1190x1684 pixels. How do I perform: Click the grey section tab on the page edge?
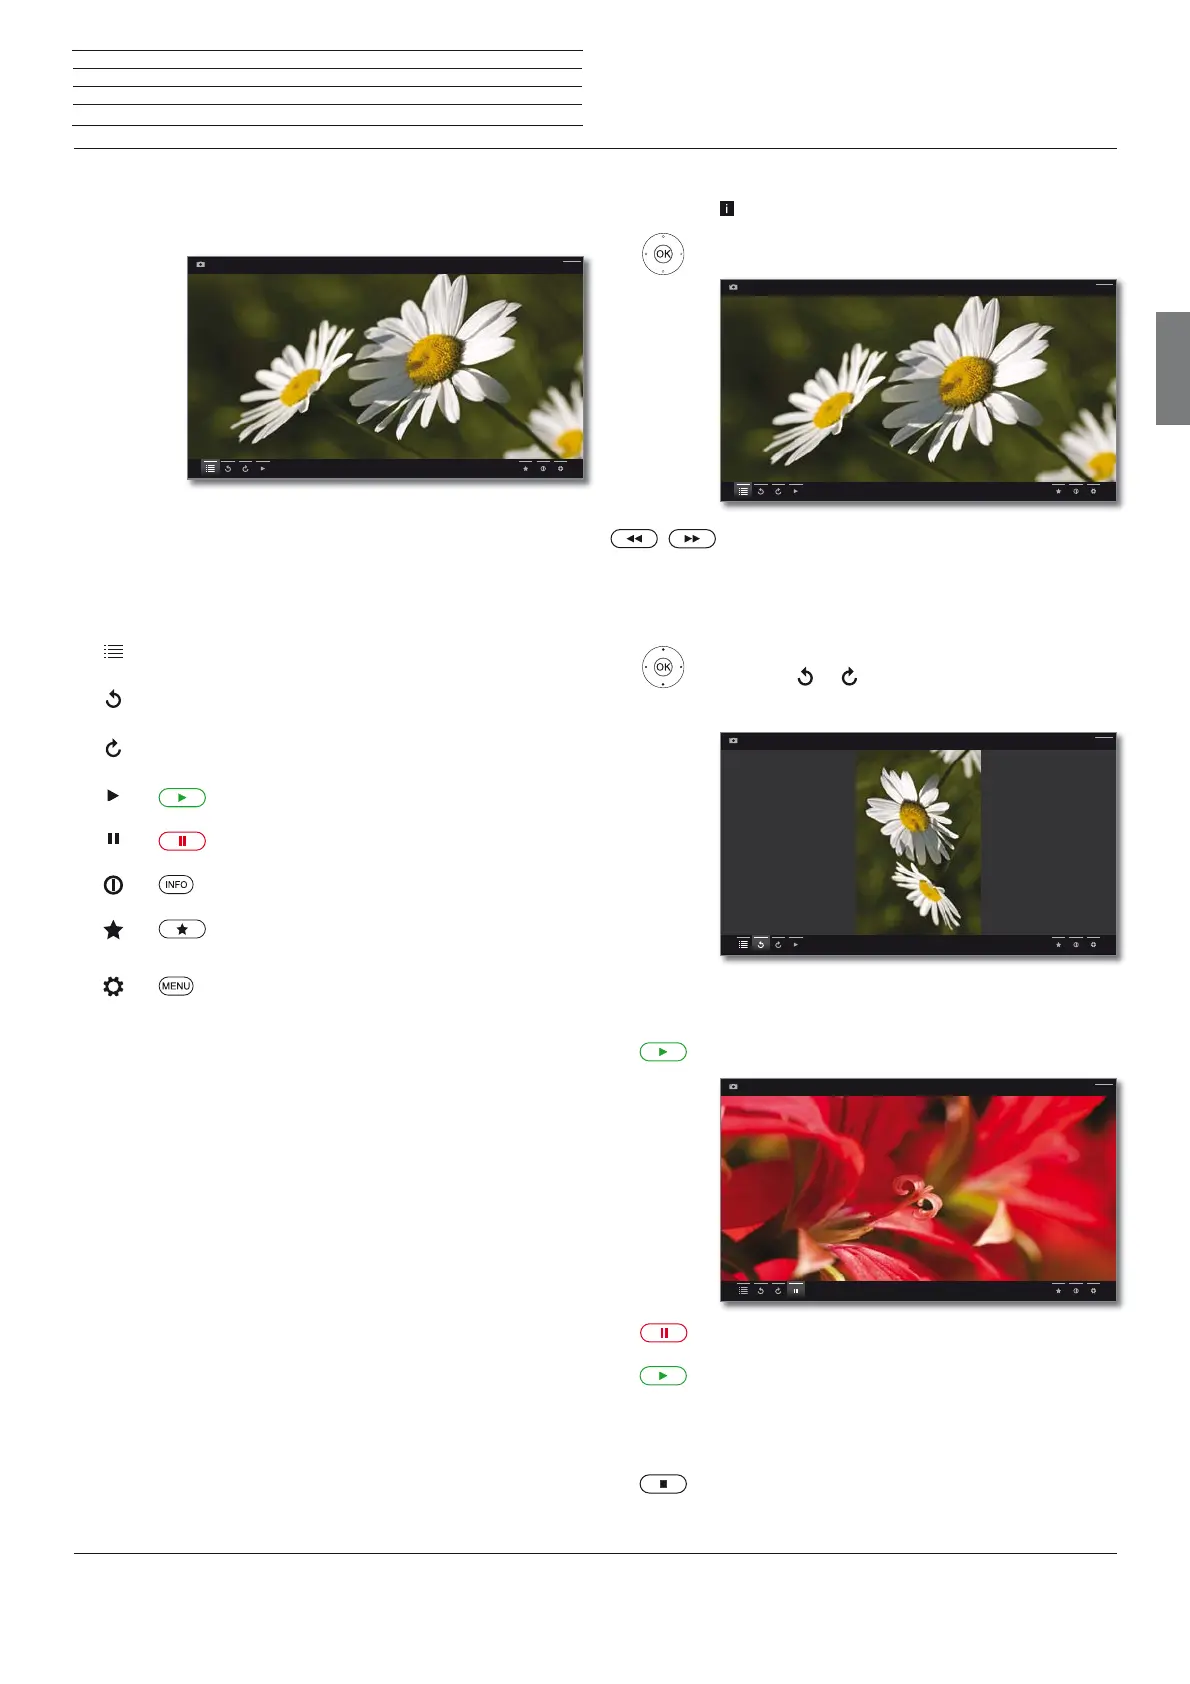[1173, 368]
